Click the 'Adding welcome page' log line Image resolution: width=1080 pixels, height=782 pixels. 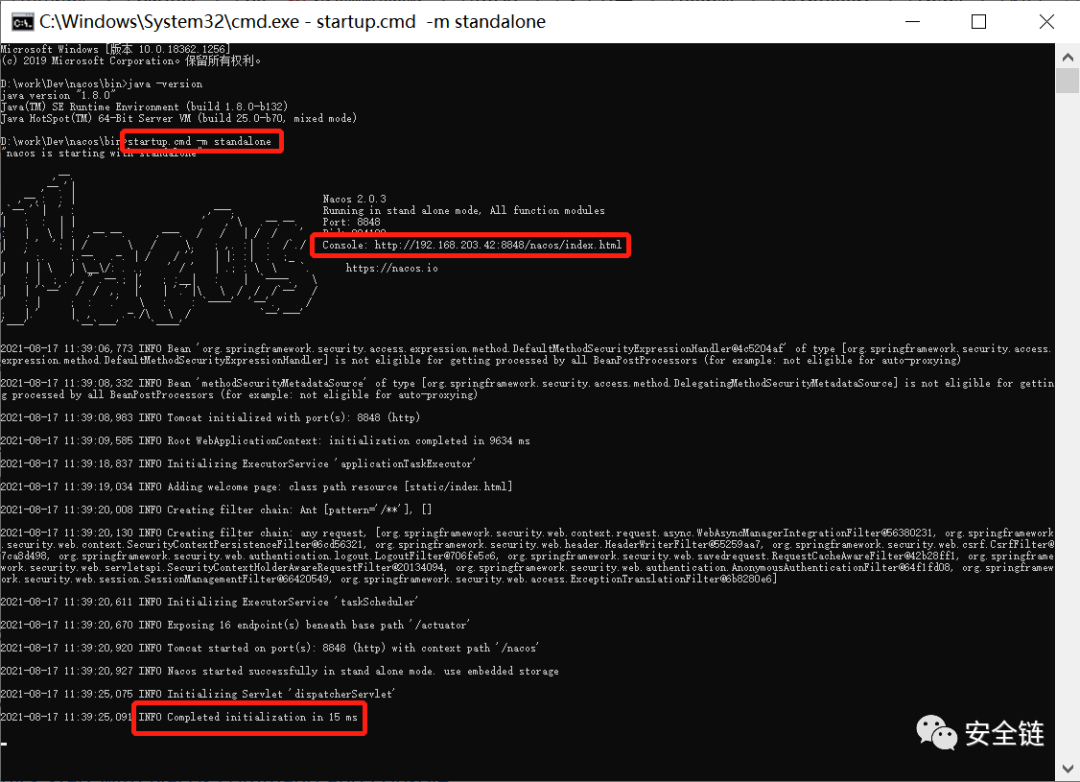[256, 486]
